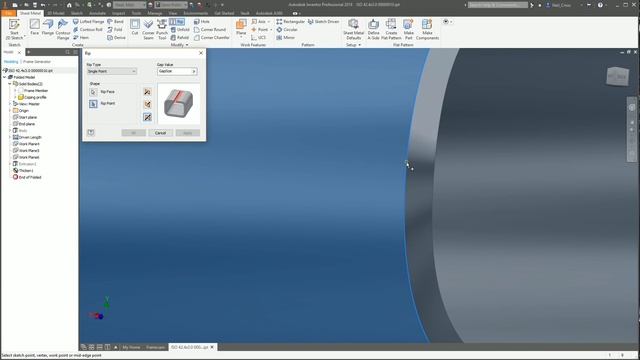This screenshot has height=360, width=640.
Task: Select the first rip side option icon
Action: click(147, 92)
